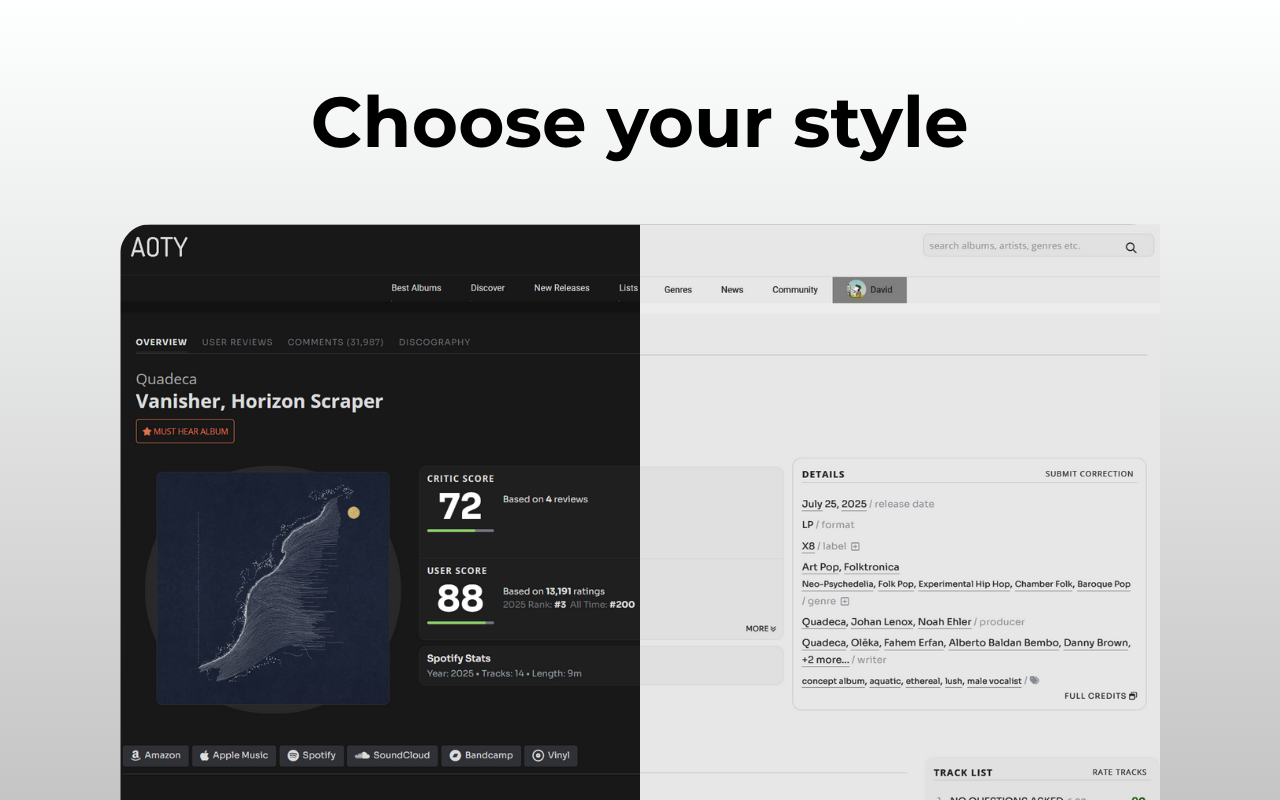The height and width of the screenshot is (800, 1280).
Task: Switch to the User Reviews tab
Action: pyautogui.click(x=237, y=342)
